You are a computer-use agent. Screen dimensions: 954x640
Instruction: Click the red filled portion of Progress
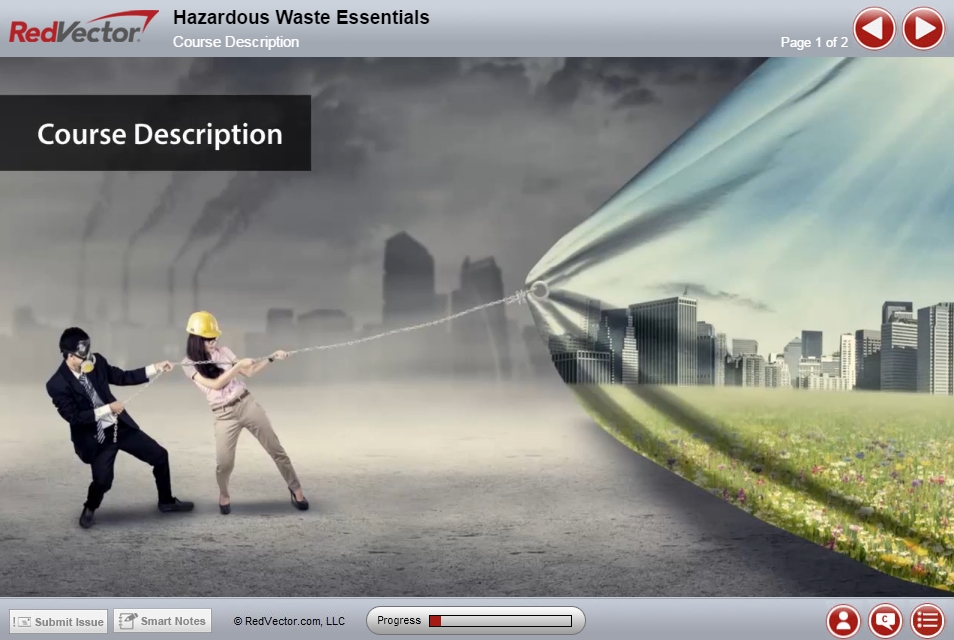[435, 621]
